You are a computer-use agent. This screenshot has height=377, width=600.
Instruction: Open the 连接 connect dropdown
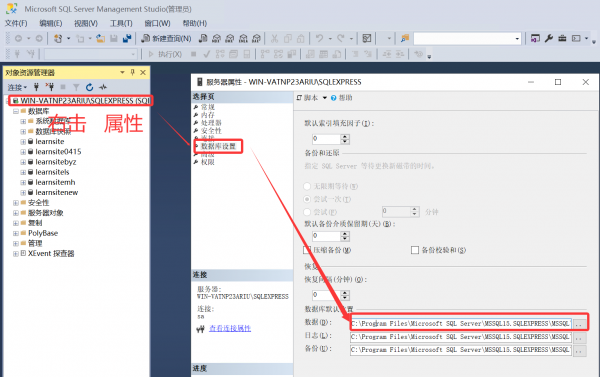pyautogui.click(x=18, y=87)
